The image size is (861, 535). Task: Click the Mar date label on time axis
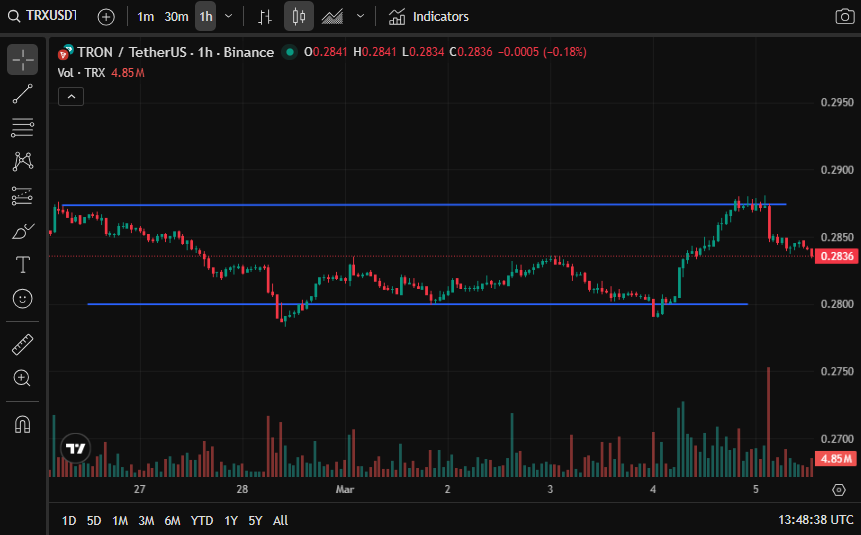[345, 489]
